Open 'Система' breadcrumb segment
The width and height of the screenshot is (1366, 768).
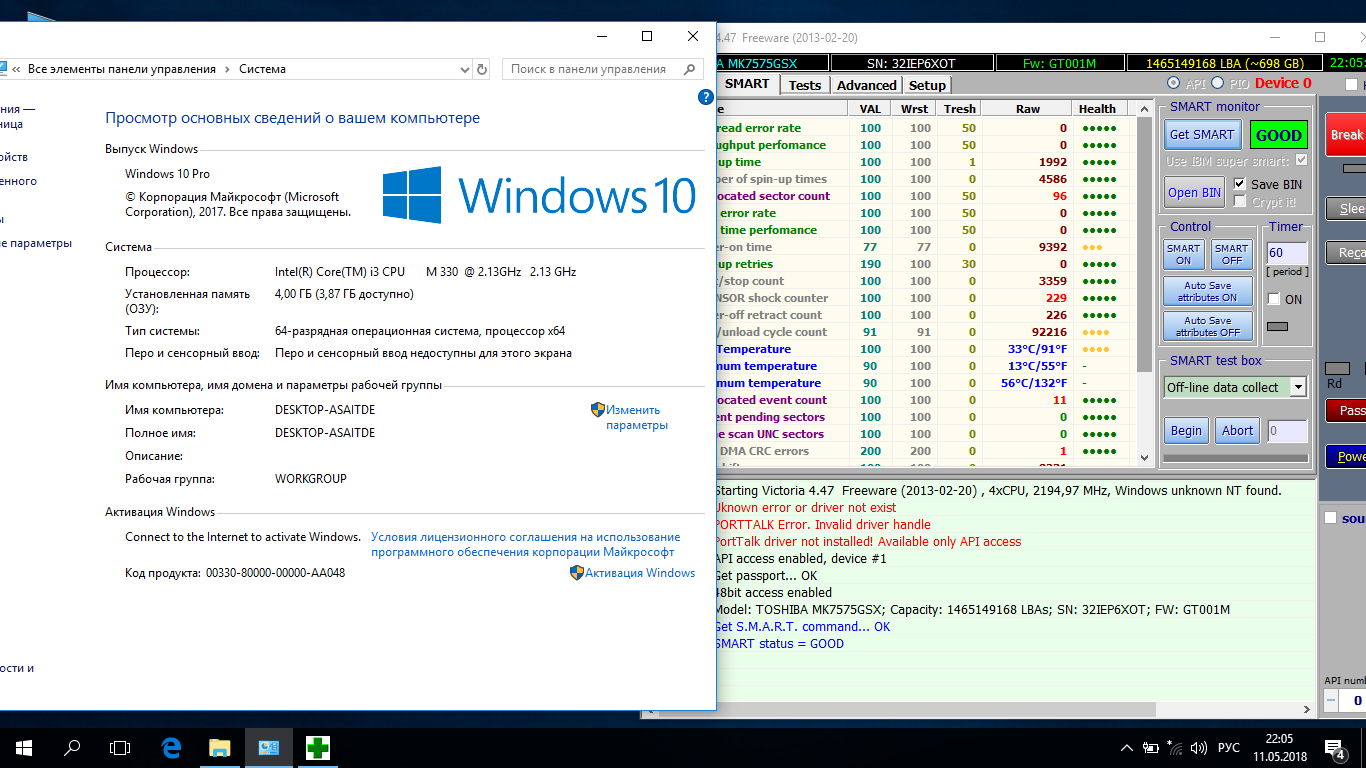pos(262,69)
